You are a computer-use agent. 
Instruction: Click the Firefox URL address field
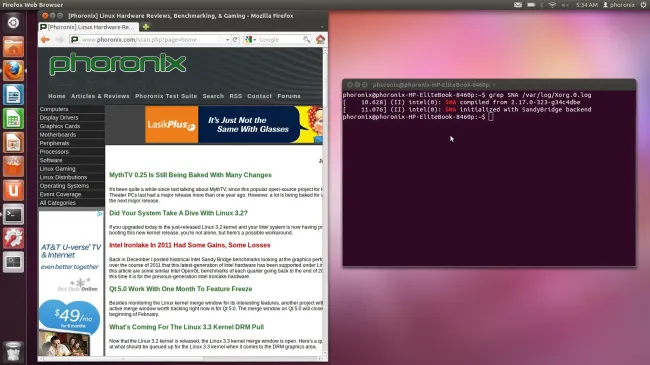click(x=149, y=39)
